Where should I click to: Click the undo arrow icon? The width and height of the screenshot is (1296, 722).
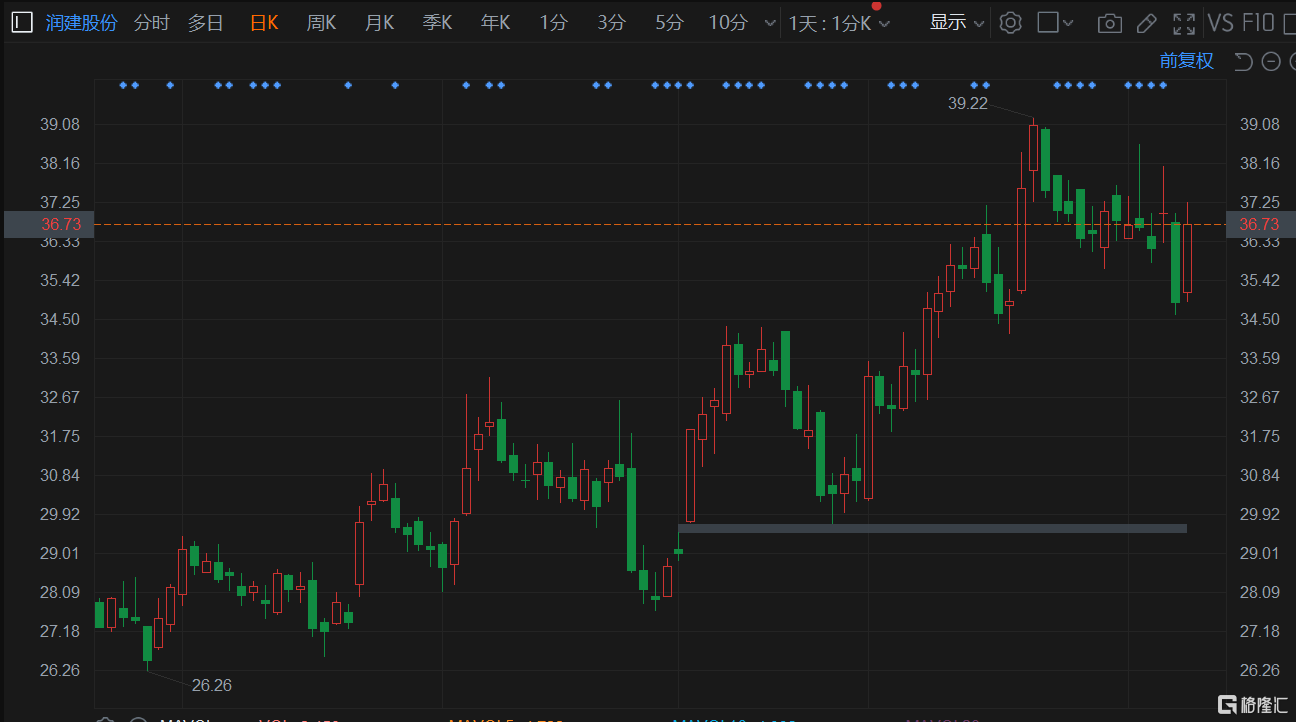(1243, 62)
